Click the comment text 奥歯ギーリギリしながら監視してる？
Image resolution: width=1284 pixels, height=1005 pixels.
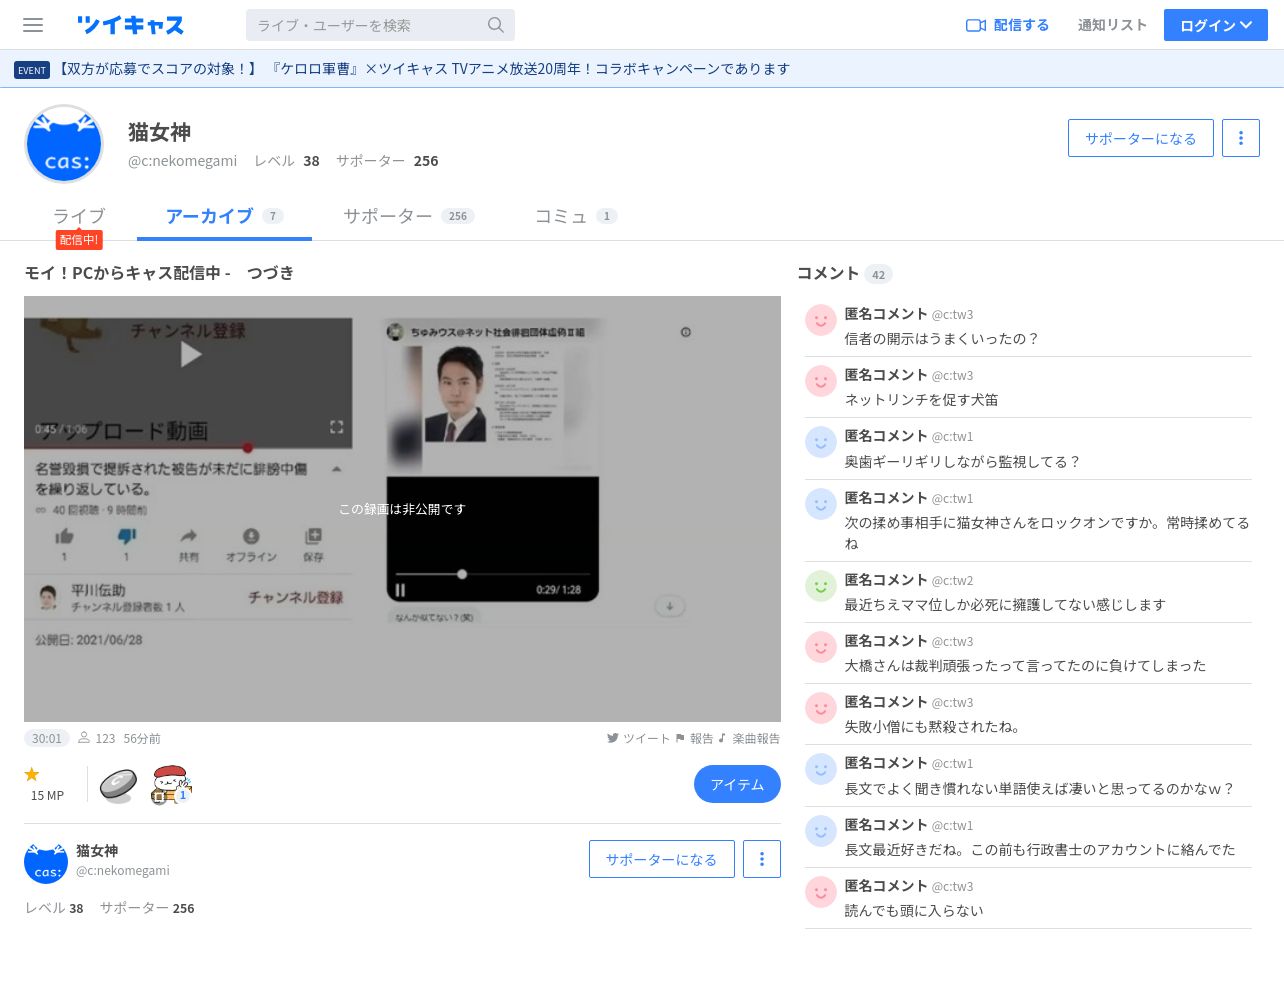coord(963,462)
